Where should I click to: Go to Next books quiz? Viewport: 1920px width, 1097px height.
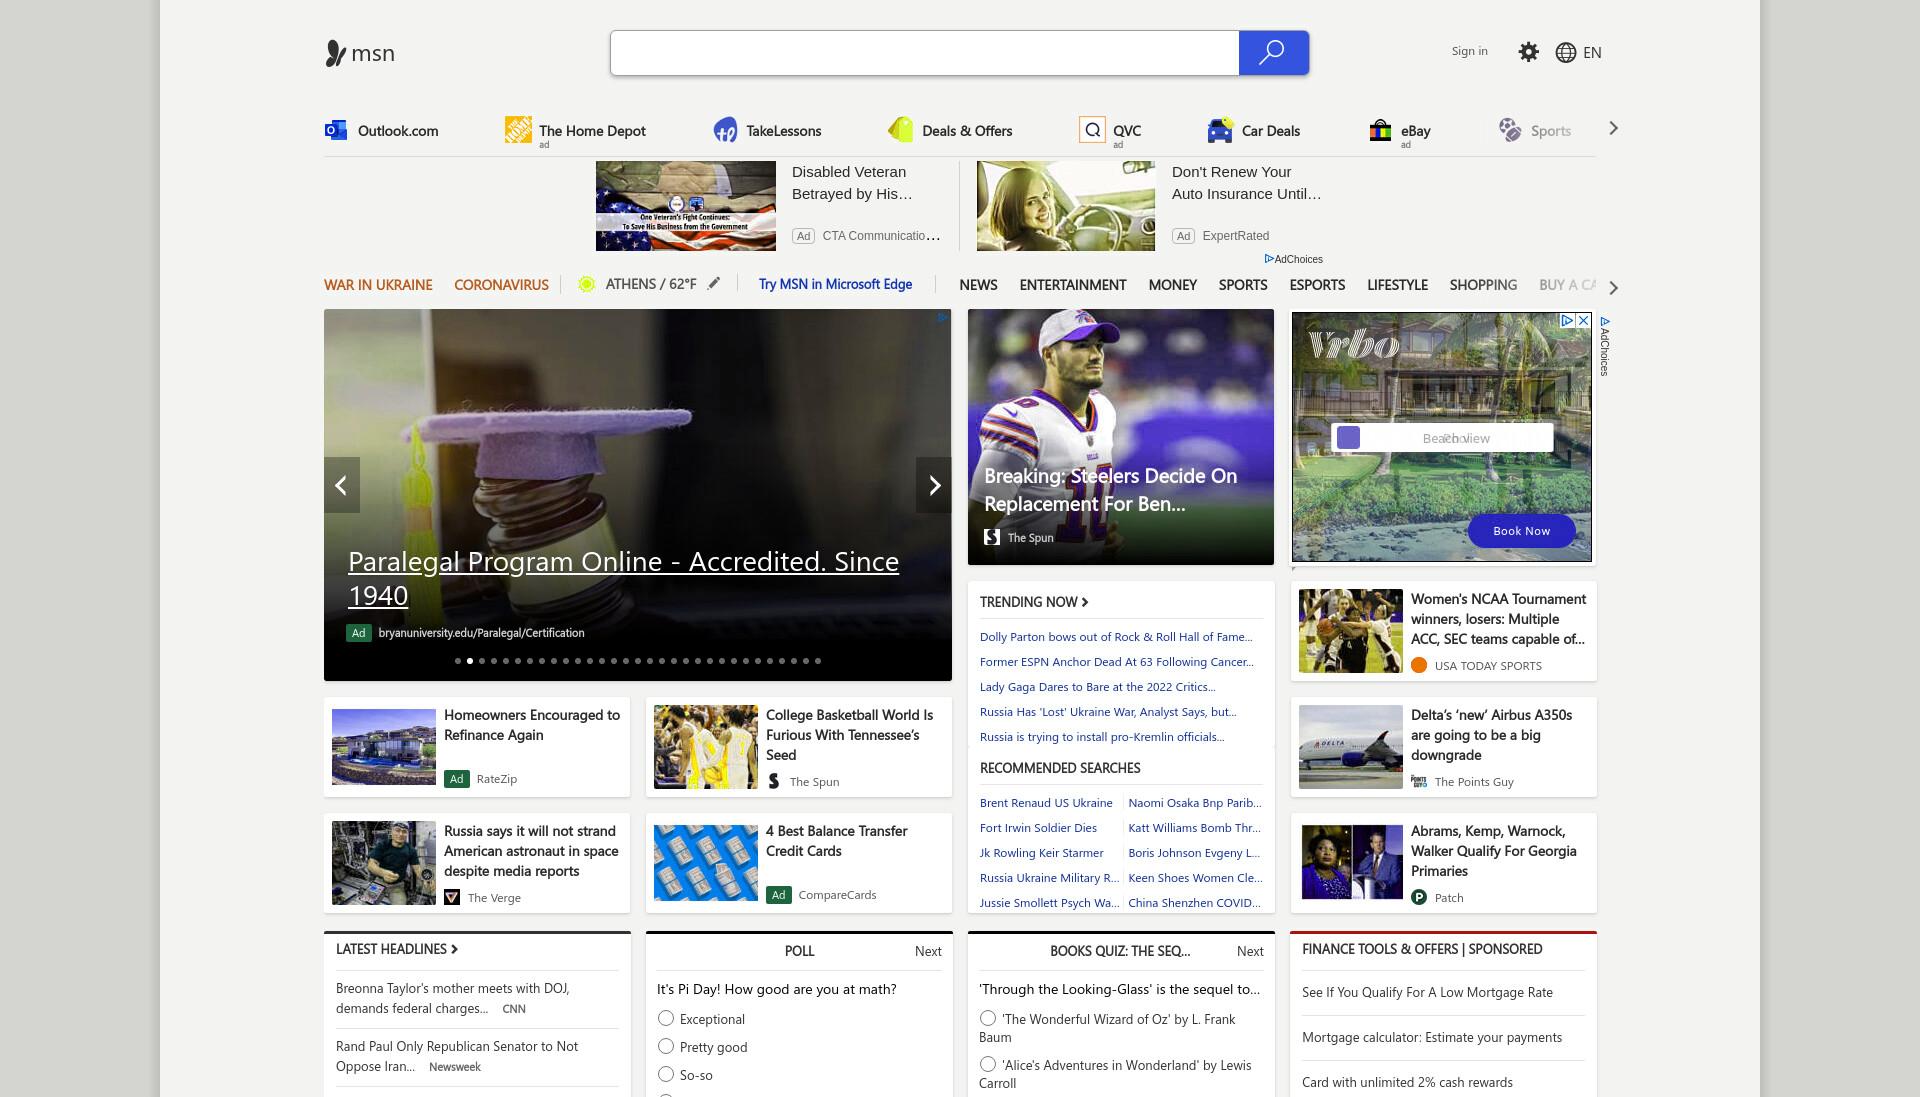tap(1250, 951)
